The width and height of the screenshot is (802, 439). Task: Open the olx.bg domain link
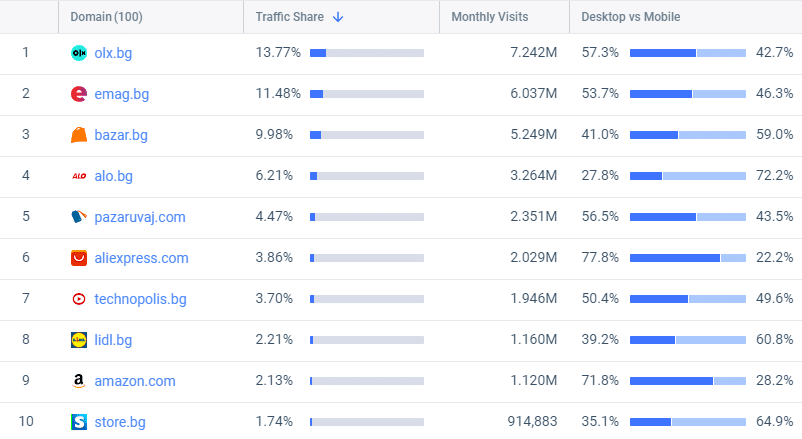coord(113,53)
